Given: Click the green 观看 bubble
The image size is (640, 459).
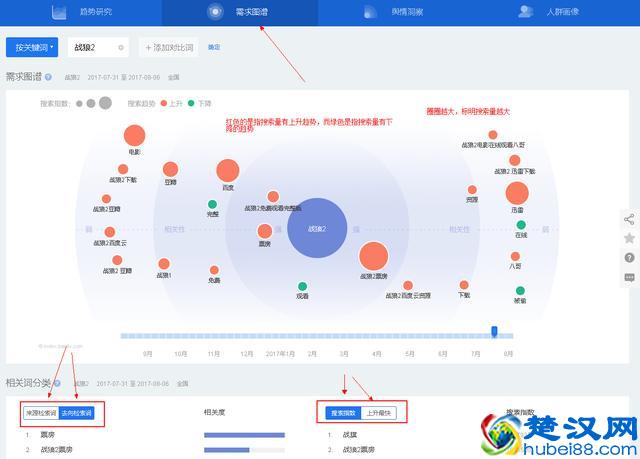Looking at the screenshot, I should 302,286.
